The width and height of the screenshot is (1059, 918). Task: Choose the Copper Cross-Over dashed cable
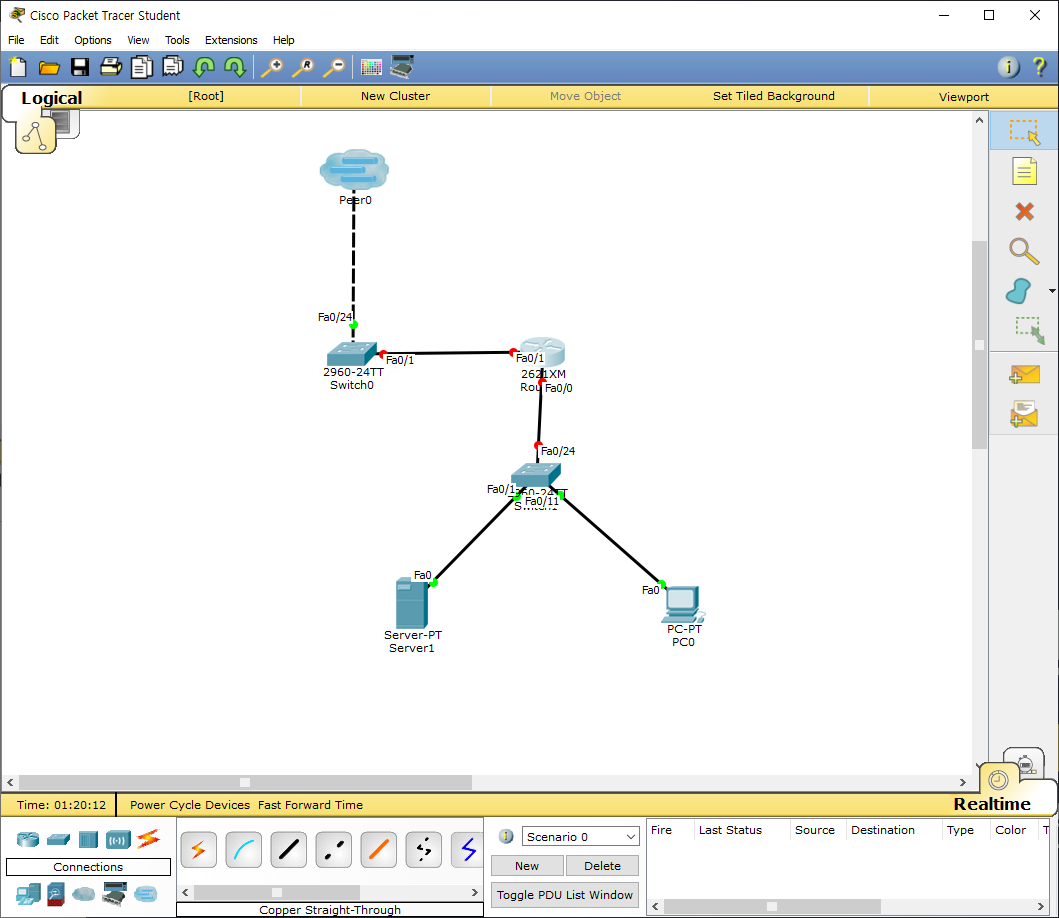coord(334,849)
